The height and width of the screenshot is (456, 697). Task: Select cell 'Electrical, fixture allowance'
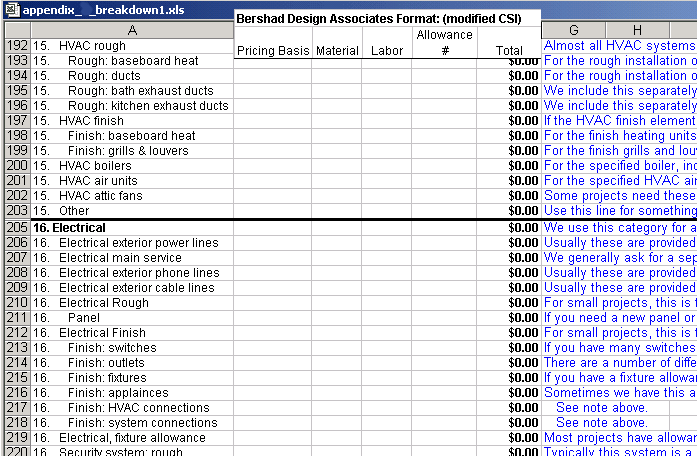[x=132, y=438]
